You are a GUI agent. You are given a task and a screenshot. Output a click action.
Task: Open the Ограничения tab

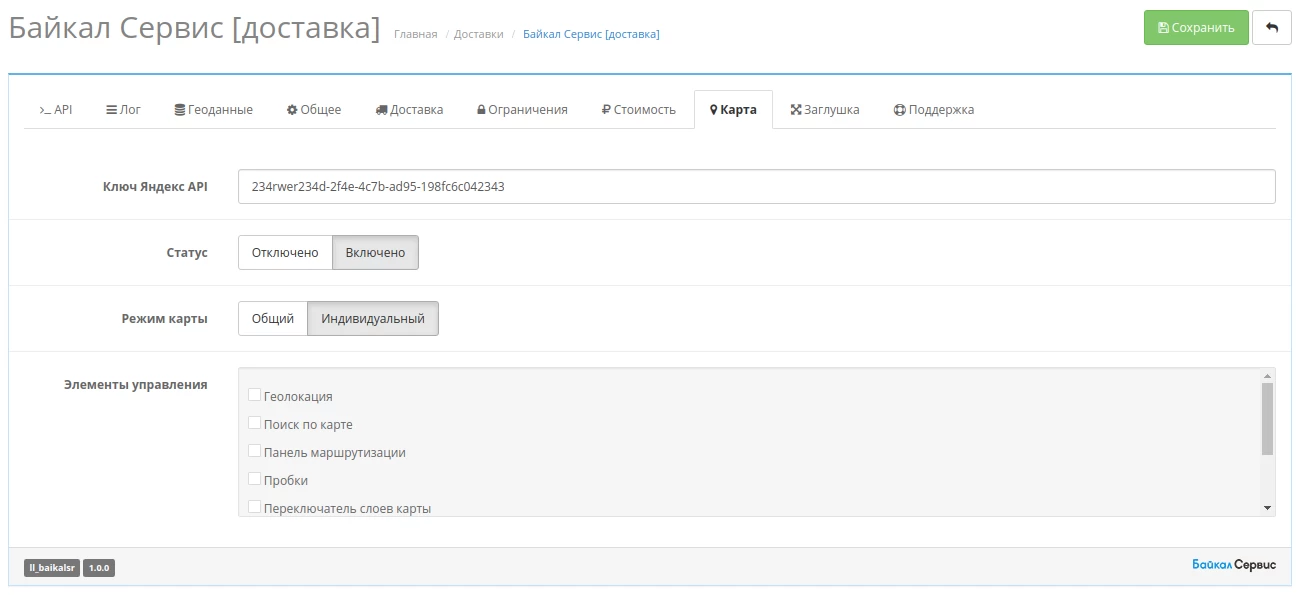coord(522,110)
